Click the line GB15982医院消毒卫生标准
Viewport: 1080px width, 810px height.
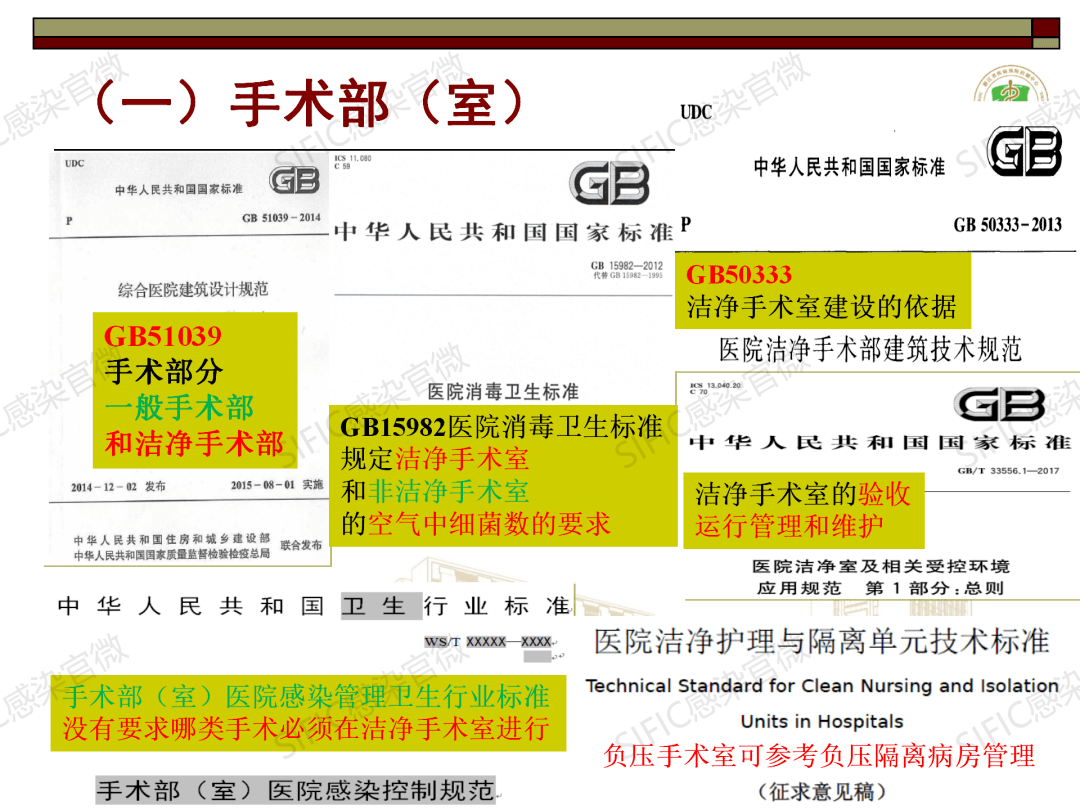501,427
